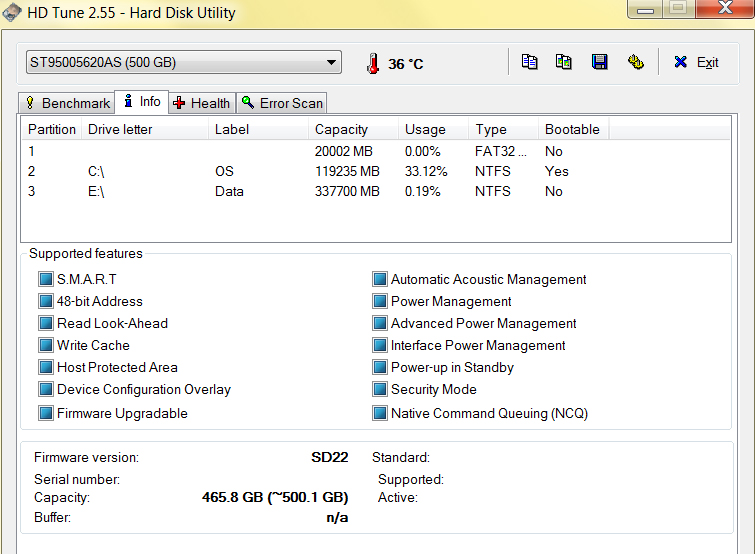
Task: Click the OS label cell
Action: point(224,171)
